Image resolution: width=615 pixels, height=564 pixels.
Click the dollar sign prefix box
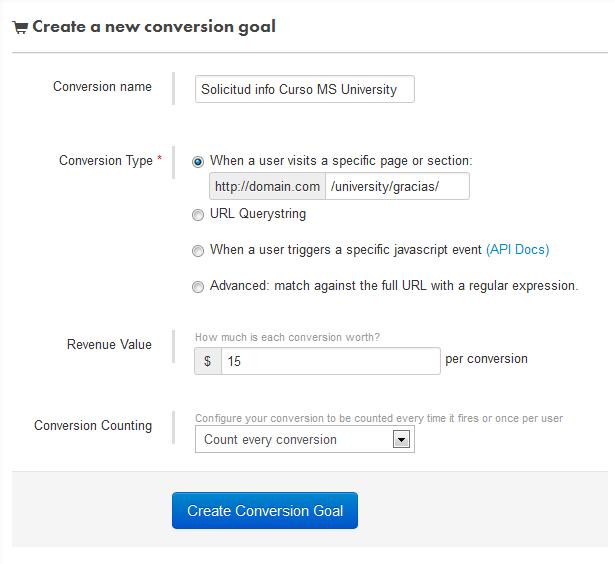(x=208, y=361)
